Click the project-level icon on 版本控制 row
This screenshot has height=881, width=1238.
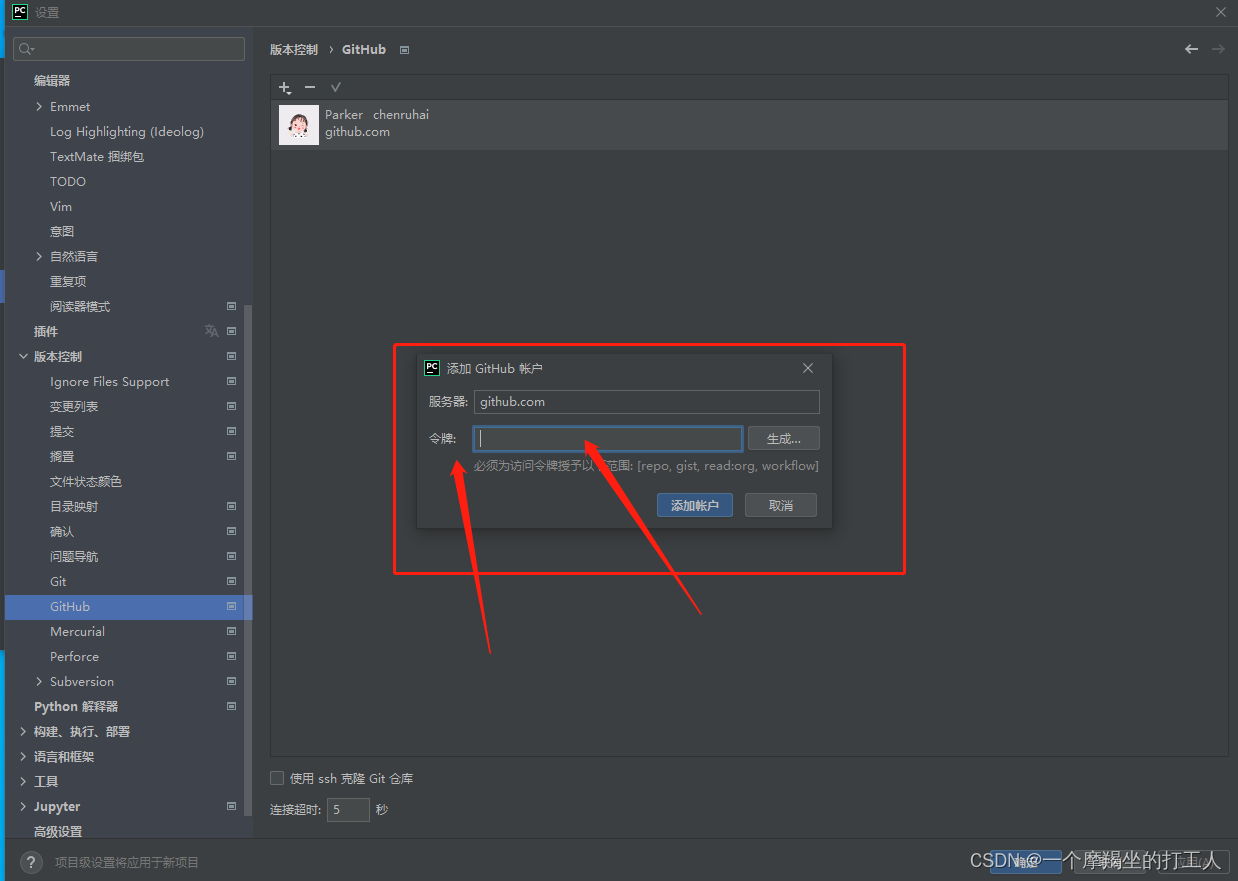coord(231,356)
